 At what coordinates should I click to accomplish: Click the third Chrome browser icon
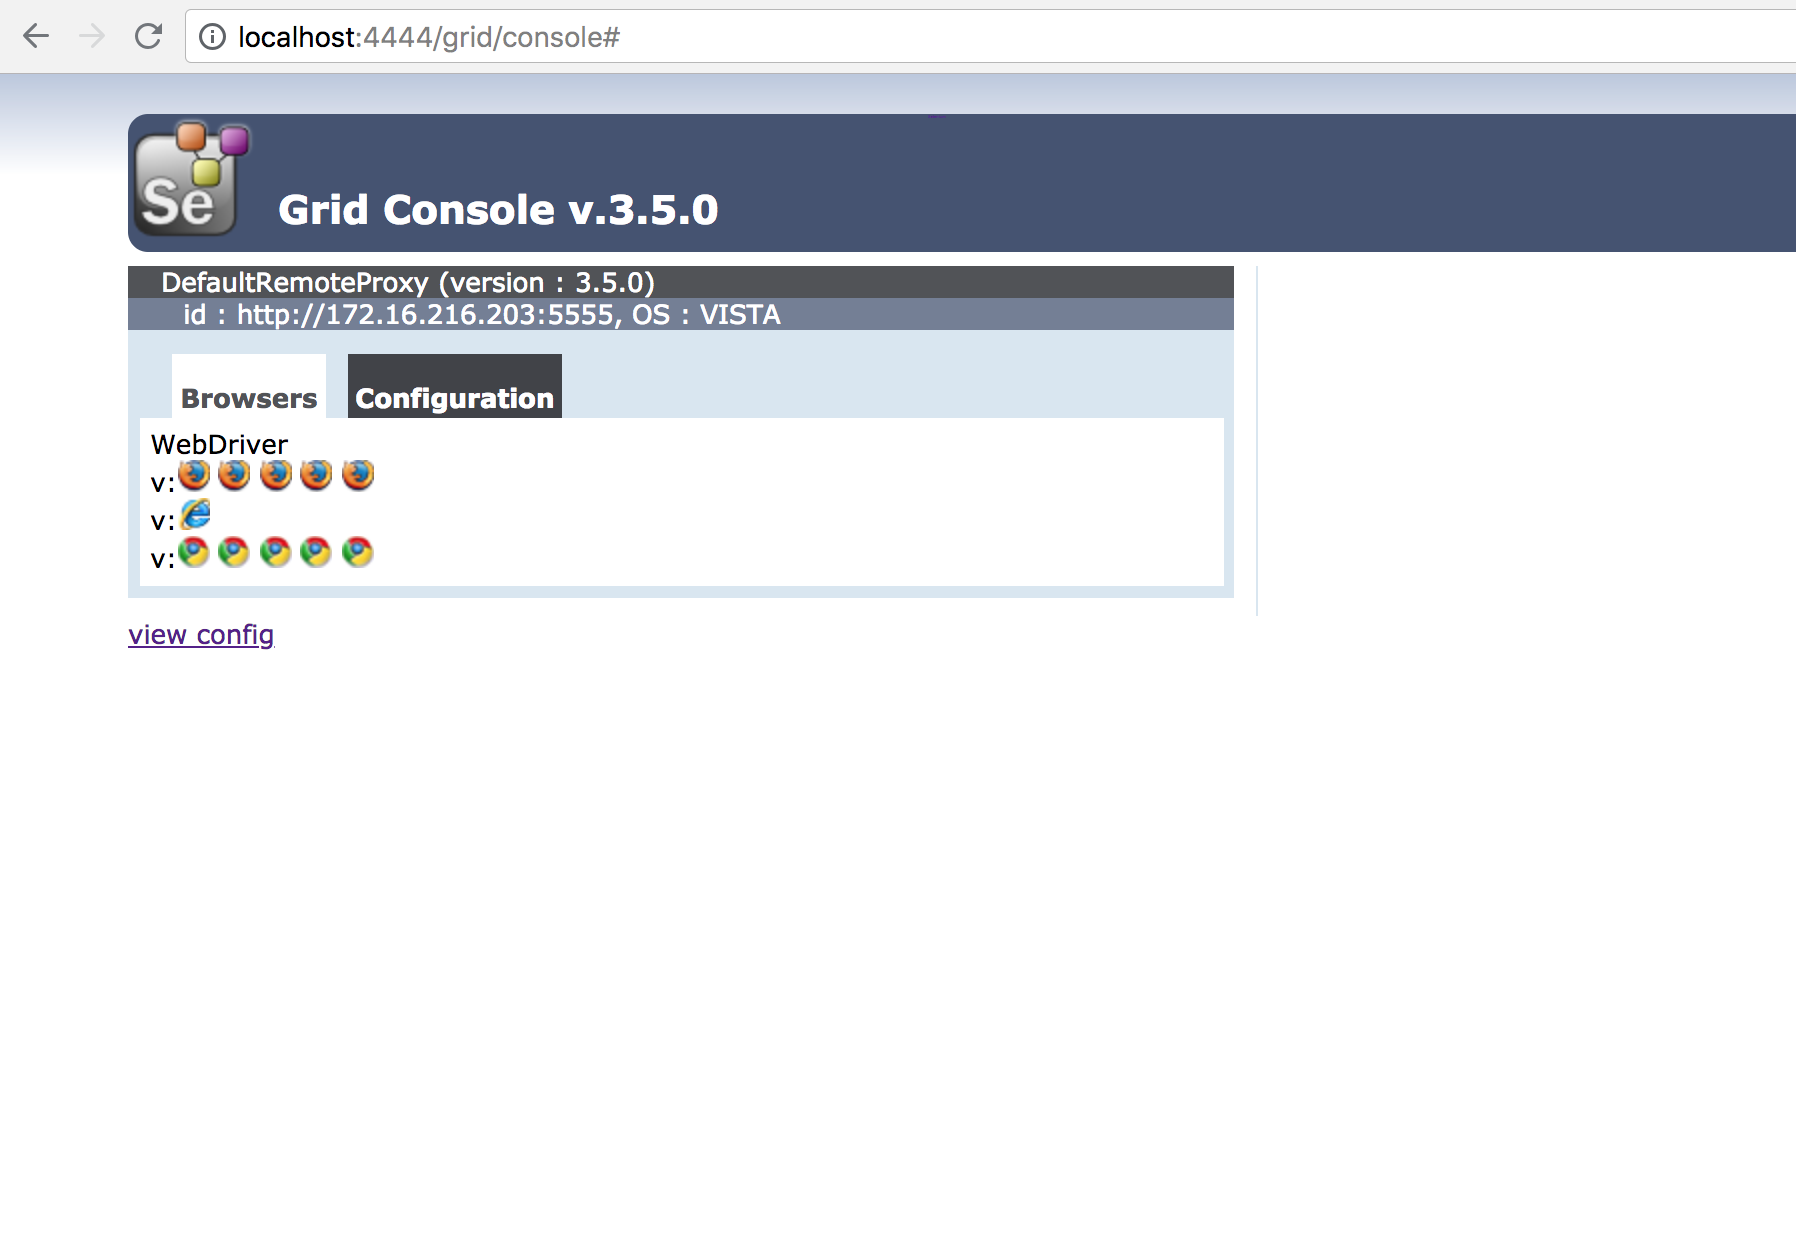point(276,552)
